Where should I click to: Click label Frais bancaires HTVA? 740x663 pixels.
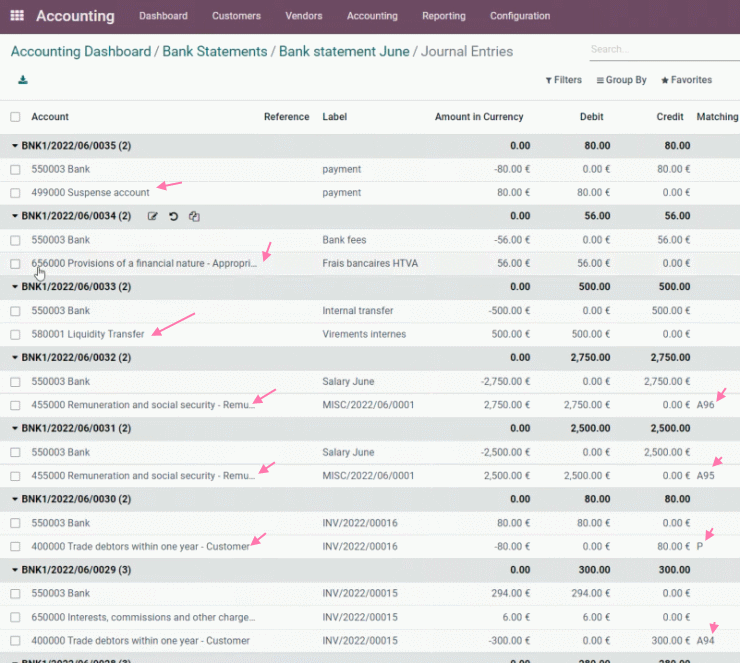(x=370, y=263)
